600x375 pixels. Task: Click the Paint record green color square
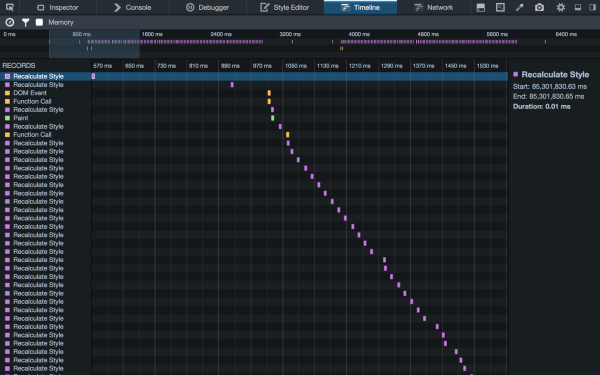(7, 118)
